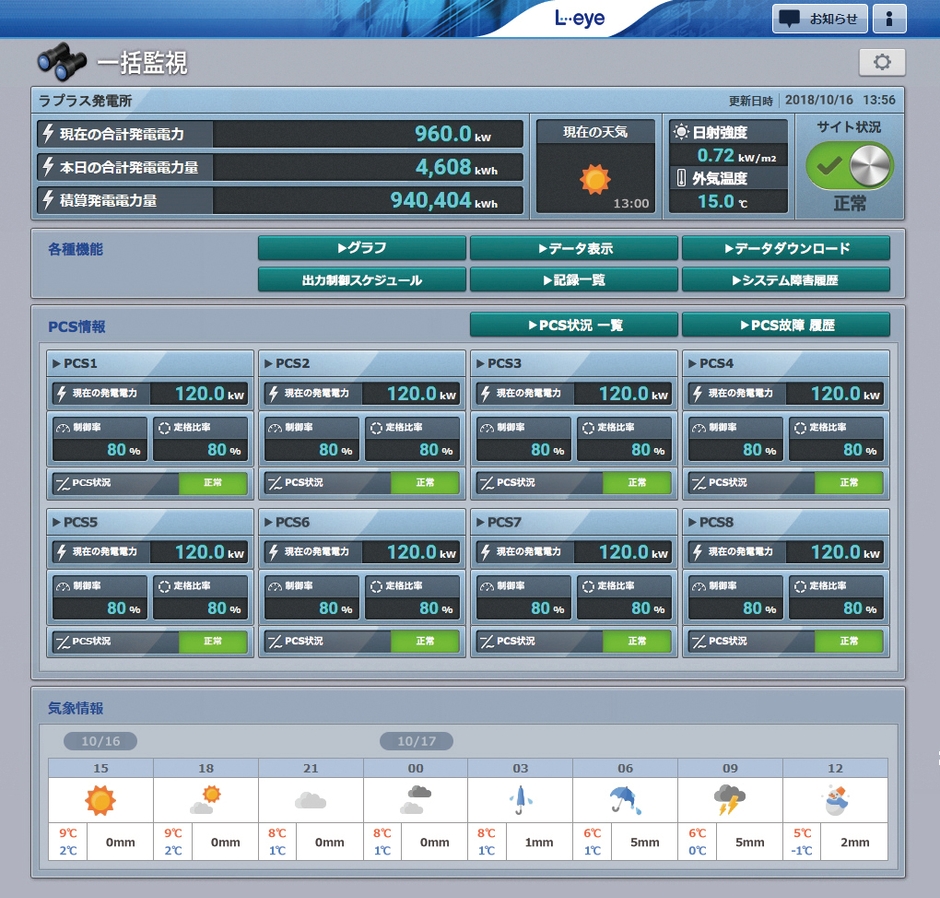940x898 pixels.
Task: Click the outdoor temperature thermometer icon
Action: tap(681, 179)
